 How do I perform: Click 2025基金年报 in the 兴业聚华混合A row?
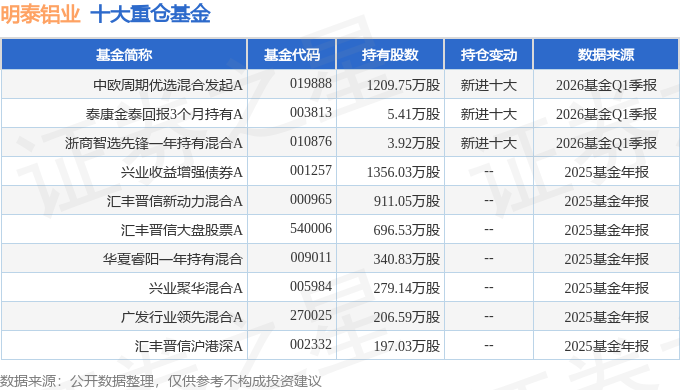pos(606,288)
